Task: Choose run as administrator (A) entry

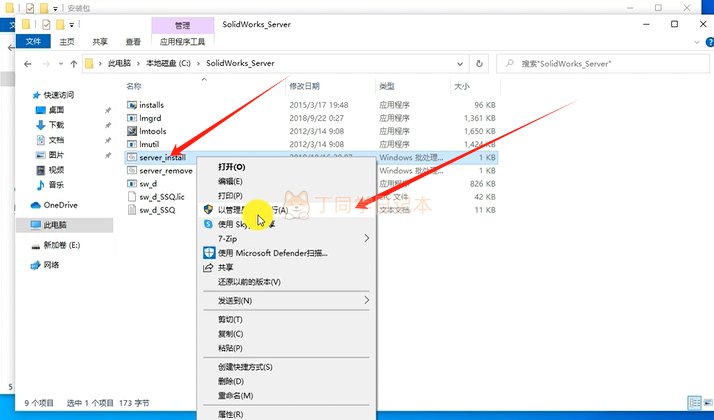Action: (x=286, y=210)
